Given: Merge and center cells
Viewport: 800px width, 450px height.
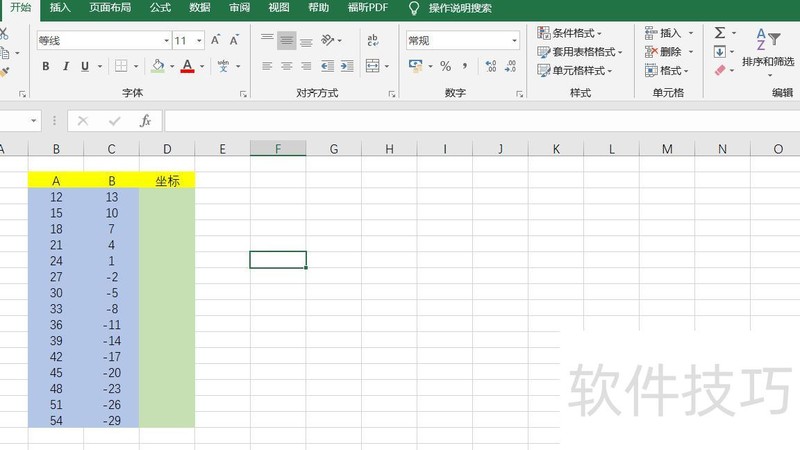Looking at the screenshot, I should click(x=372, y=66).
